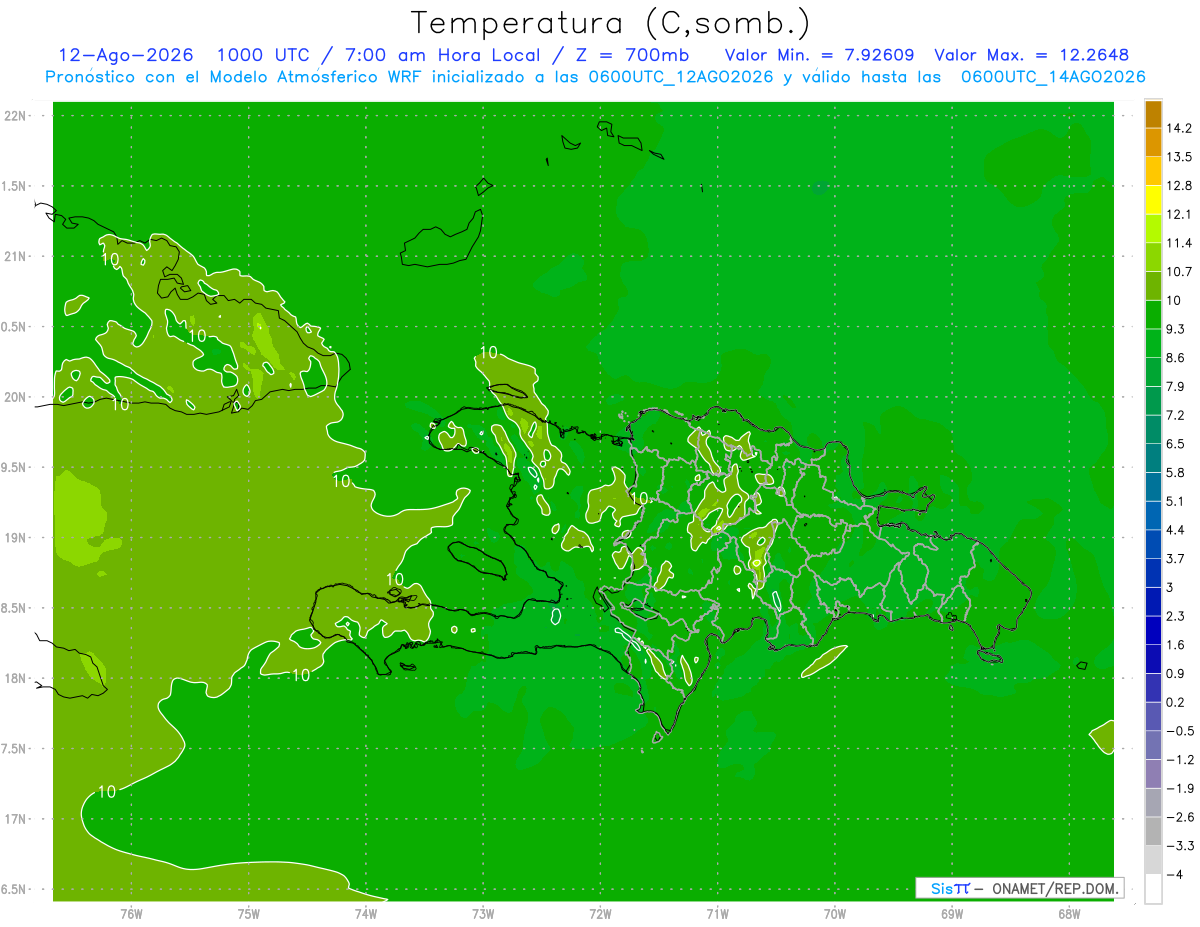Click the '-1.2' color bar value

1180,759
